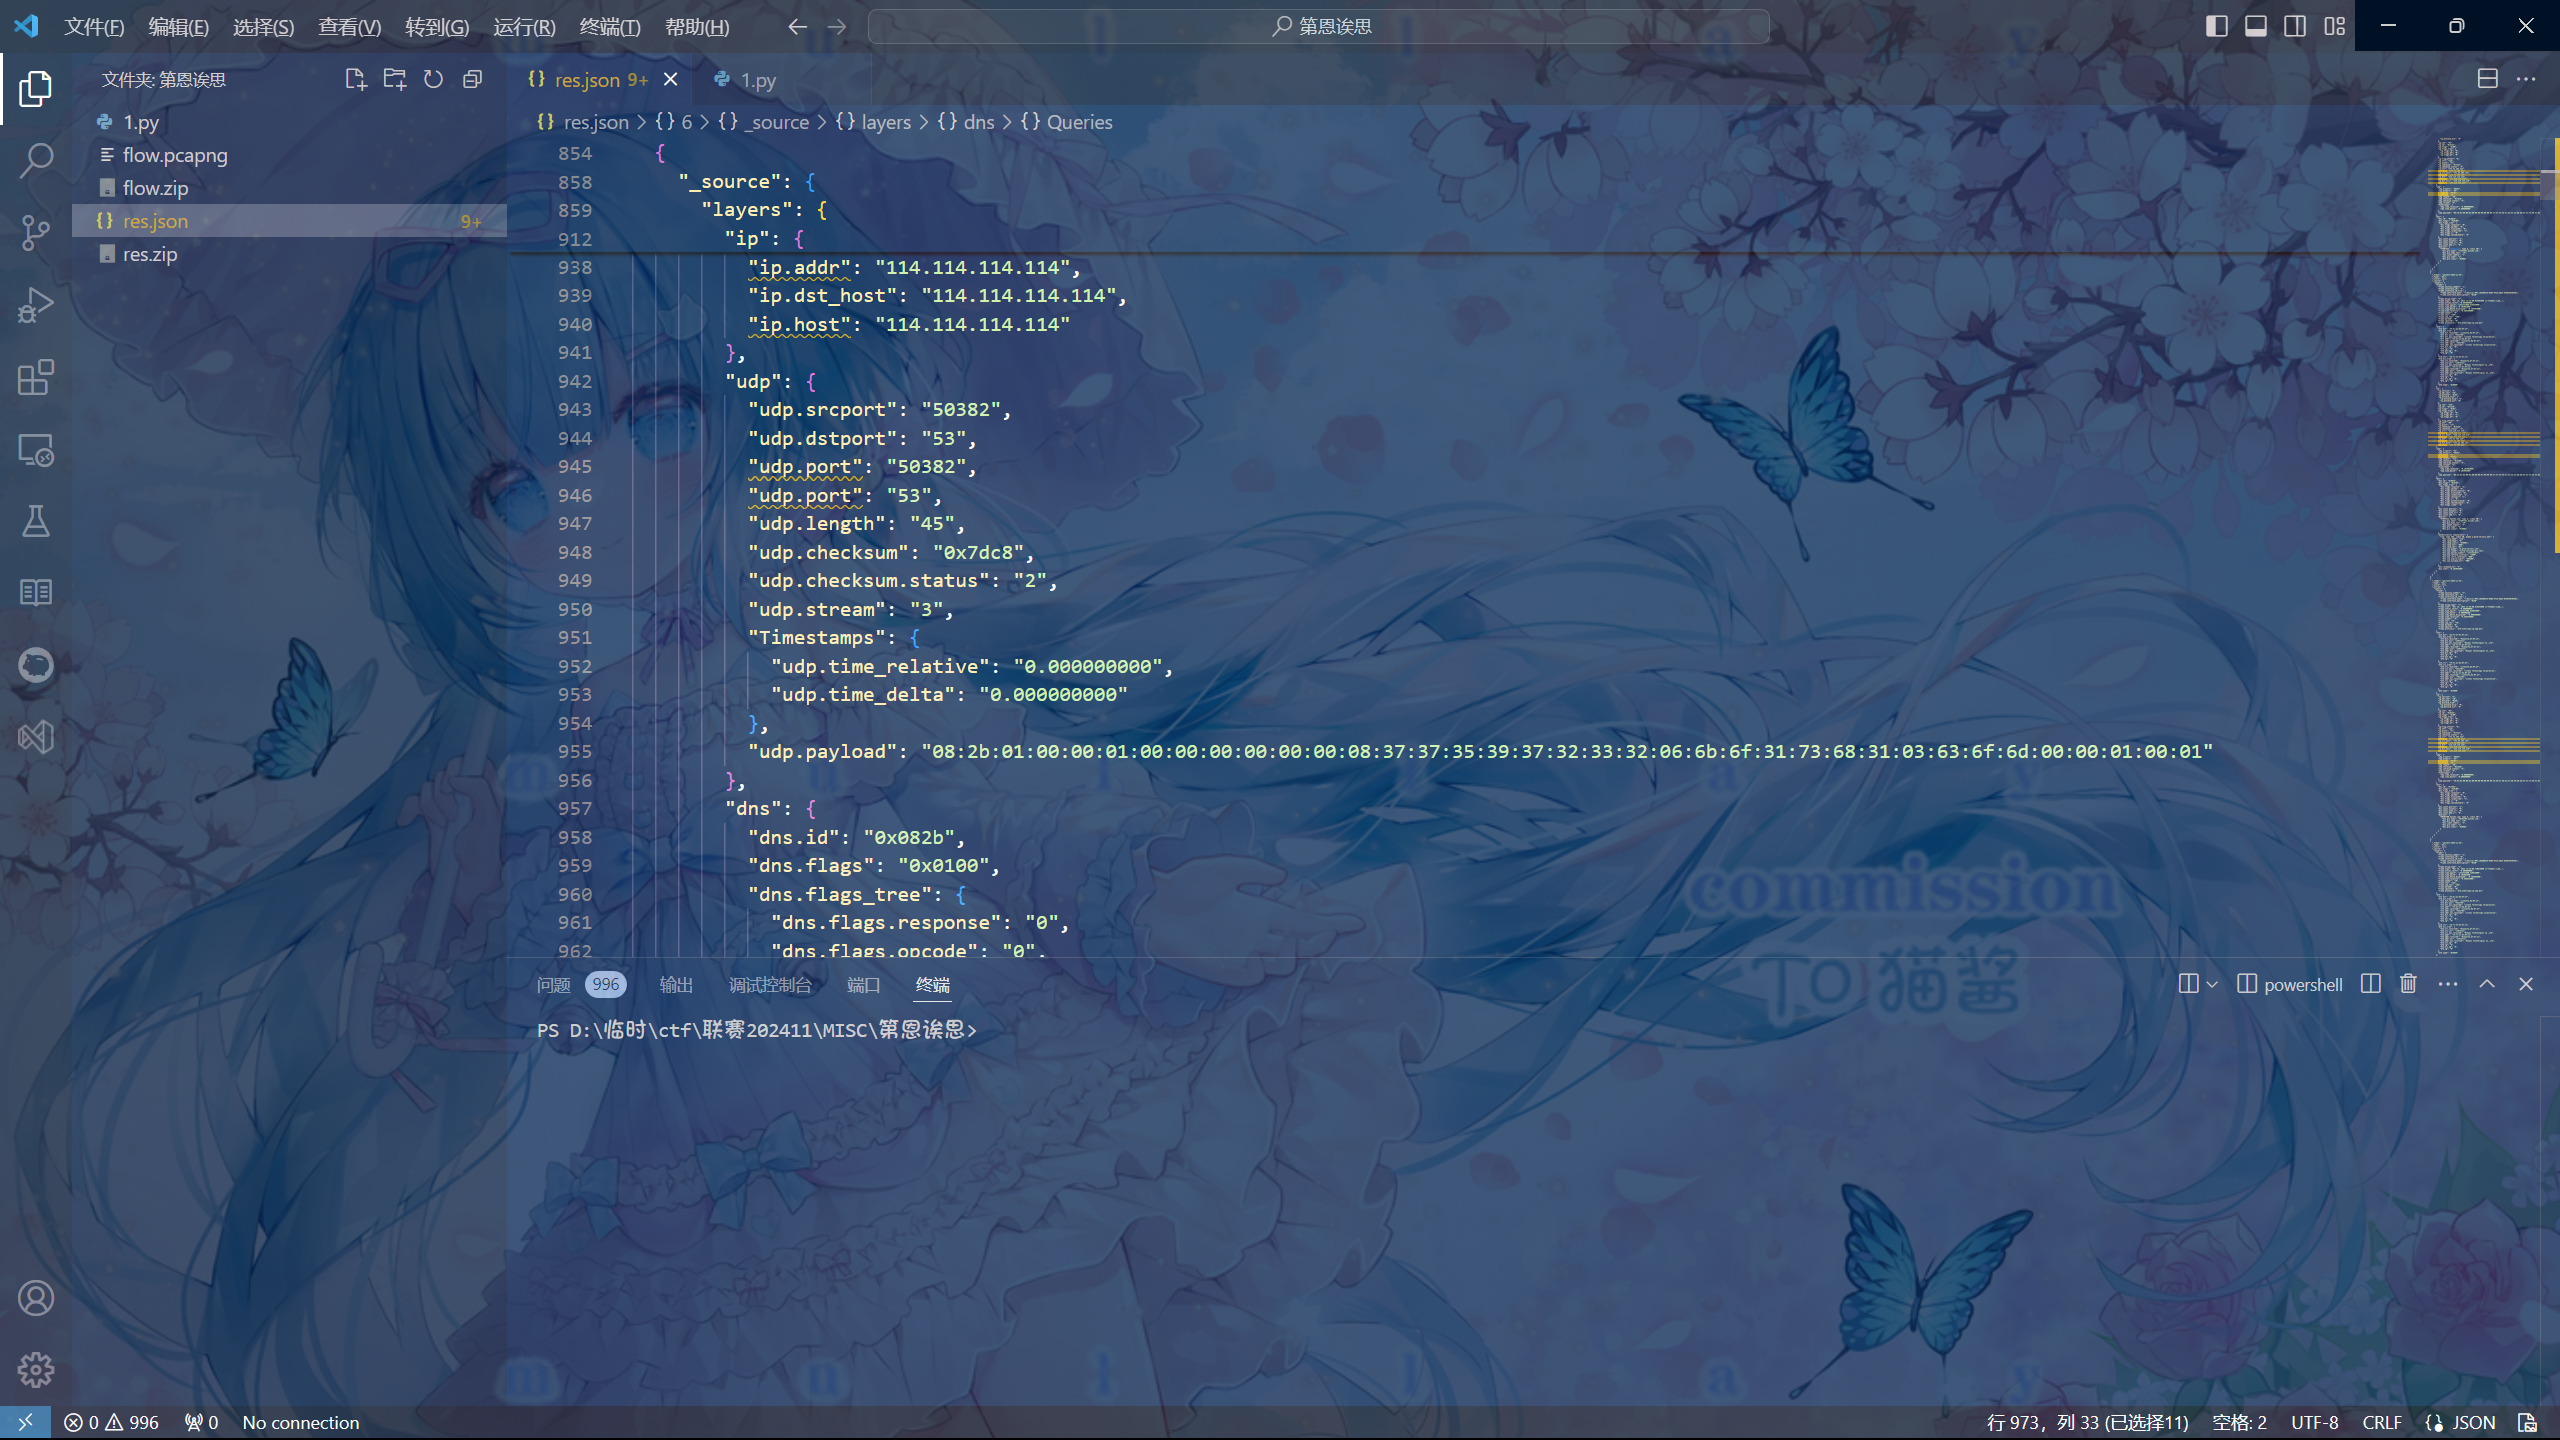Click No connection status bar item

(300, 1422)
